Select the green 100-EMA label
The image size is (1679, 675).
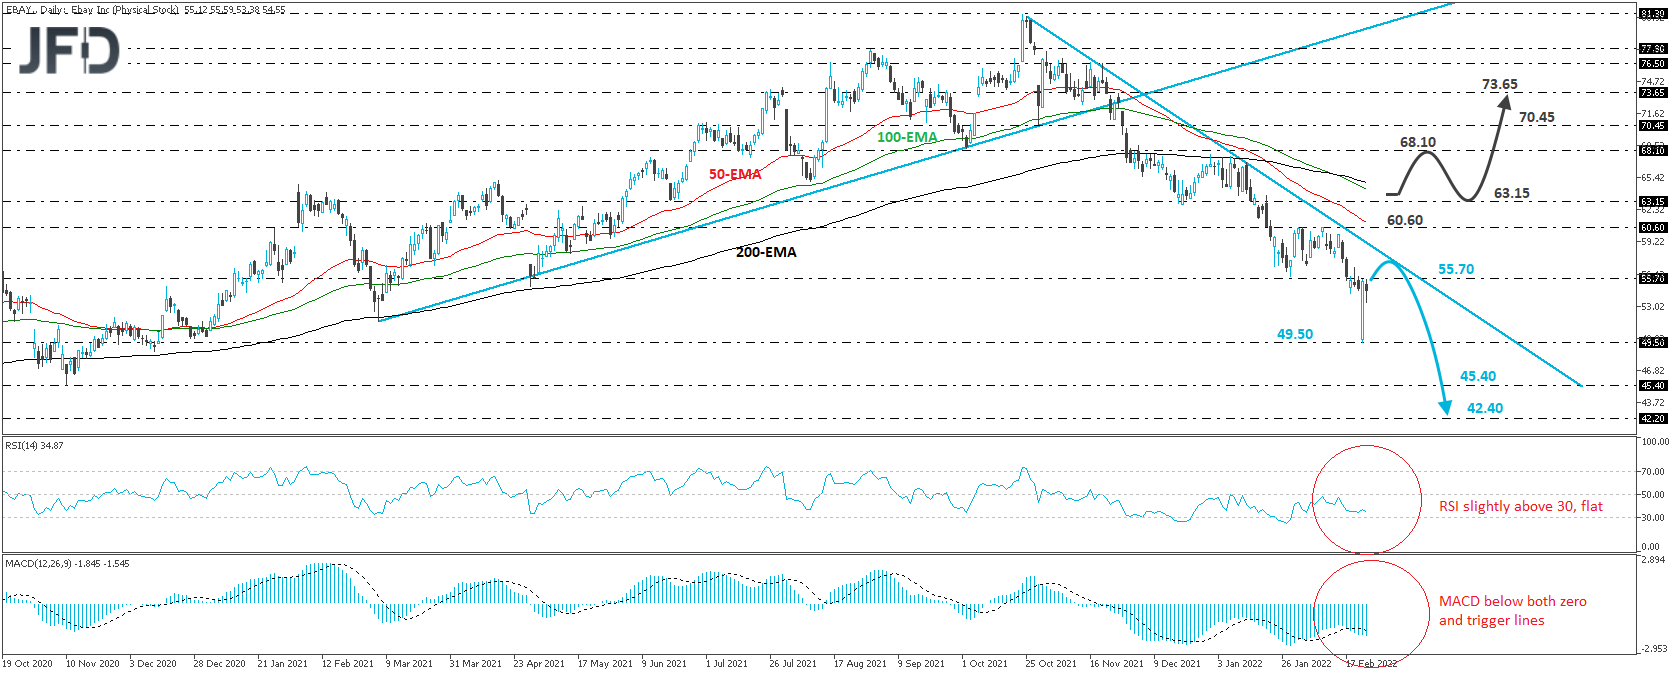[907, 137]
